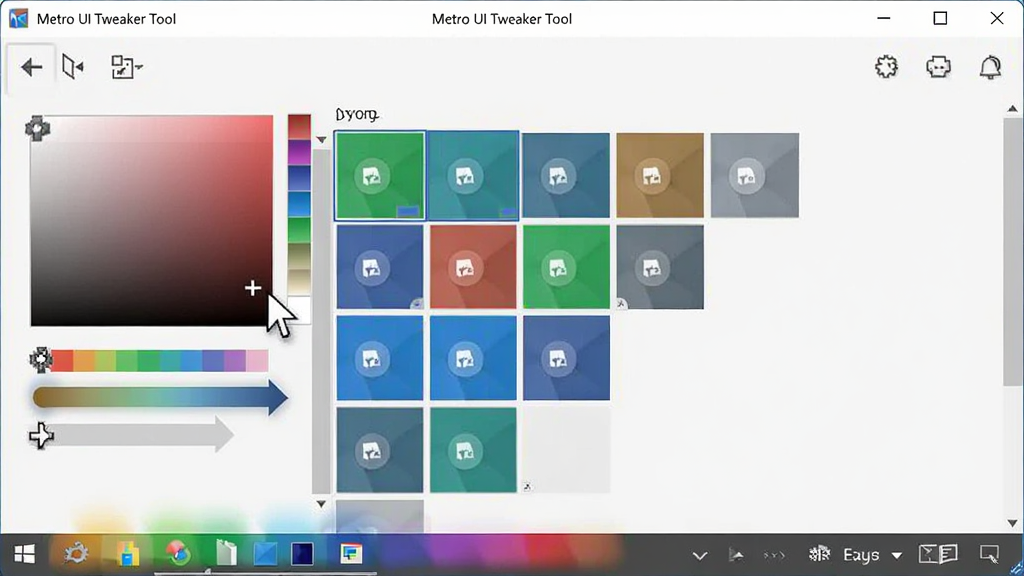Select purple segment of vertical hue strip
Image resolution: width=1024 pixels, height=576 pixels.
pos(299,152)
